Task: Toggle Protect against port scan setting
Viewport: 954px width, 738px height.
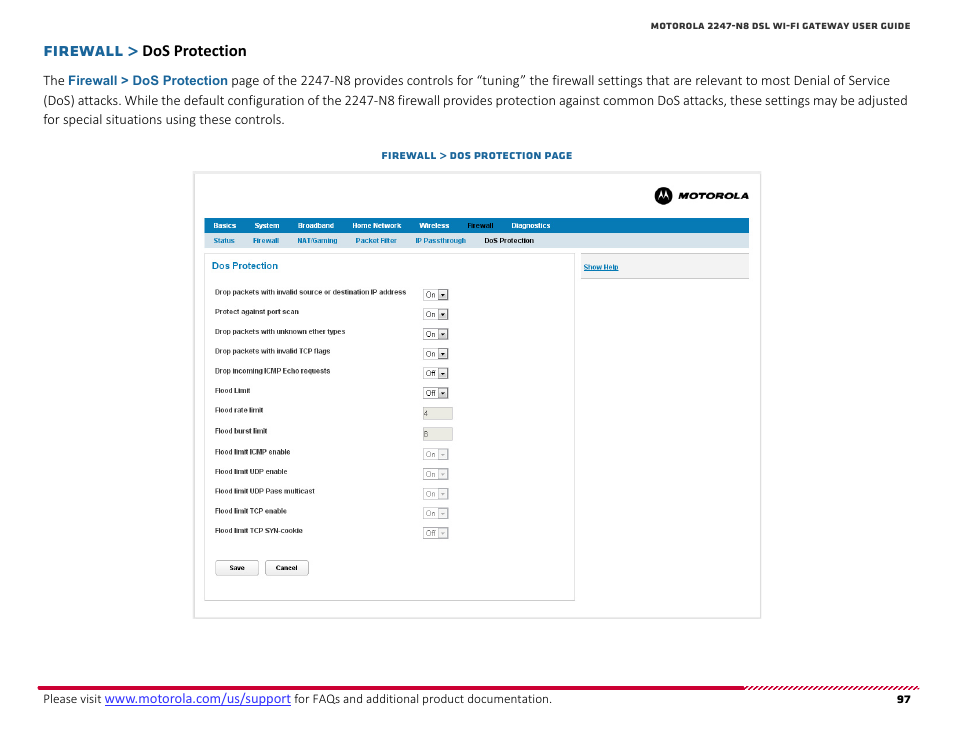Action: (x=436, y=313)
